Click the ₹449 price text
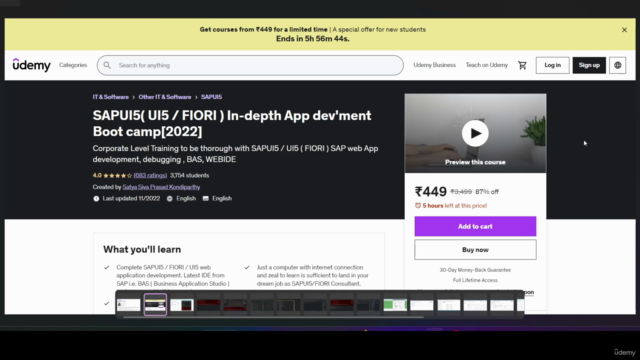 click(431, 191)
